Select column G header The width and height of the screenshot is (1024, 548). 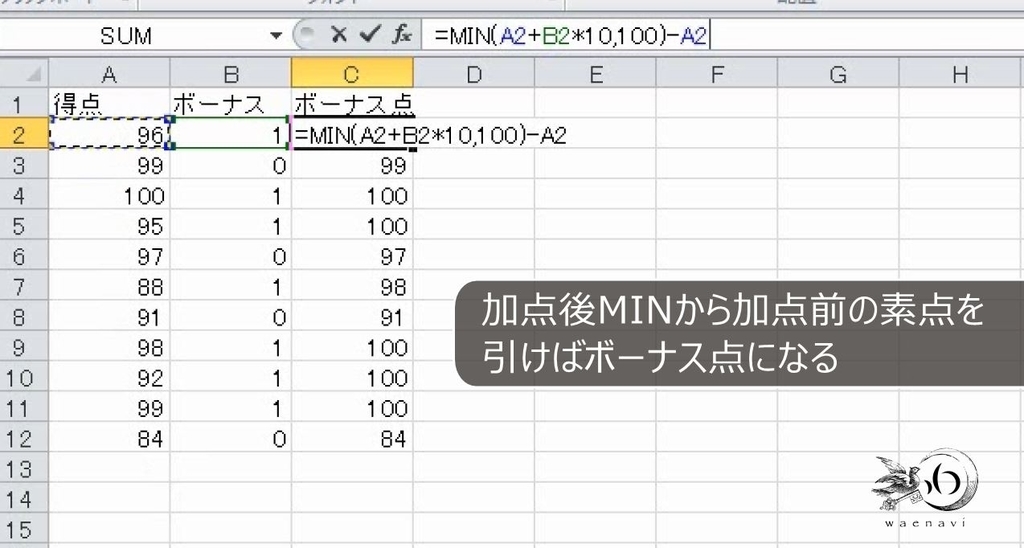click(x=838, y=73)
